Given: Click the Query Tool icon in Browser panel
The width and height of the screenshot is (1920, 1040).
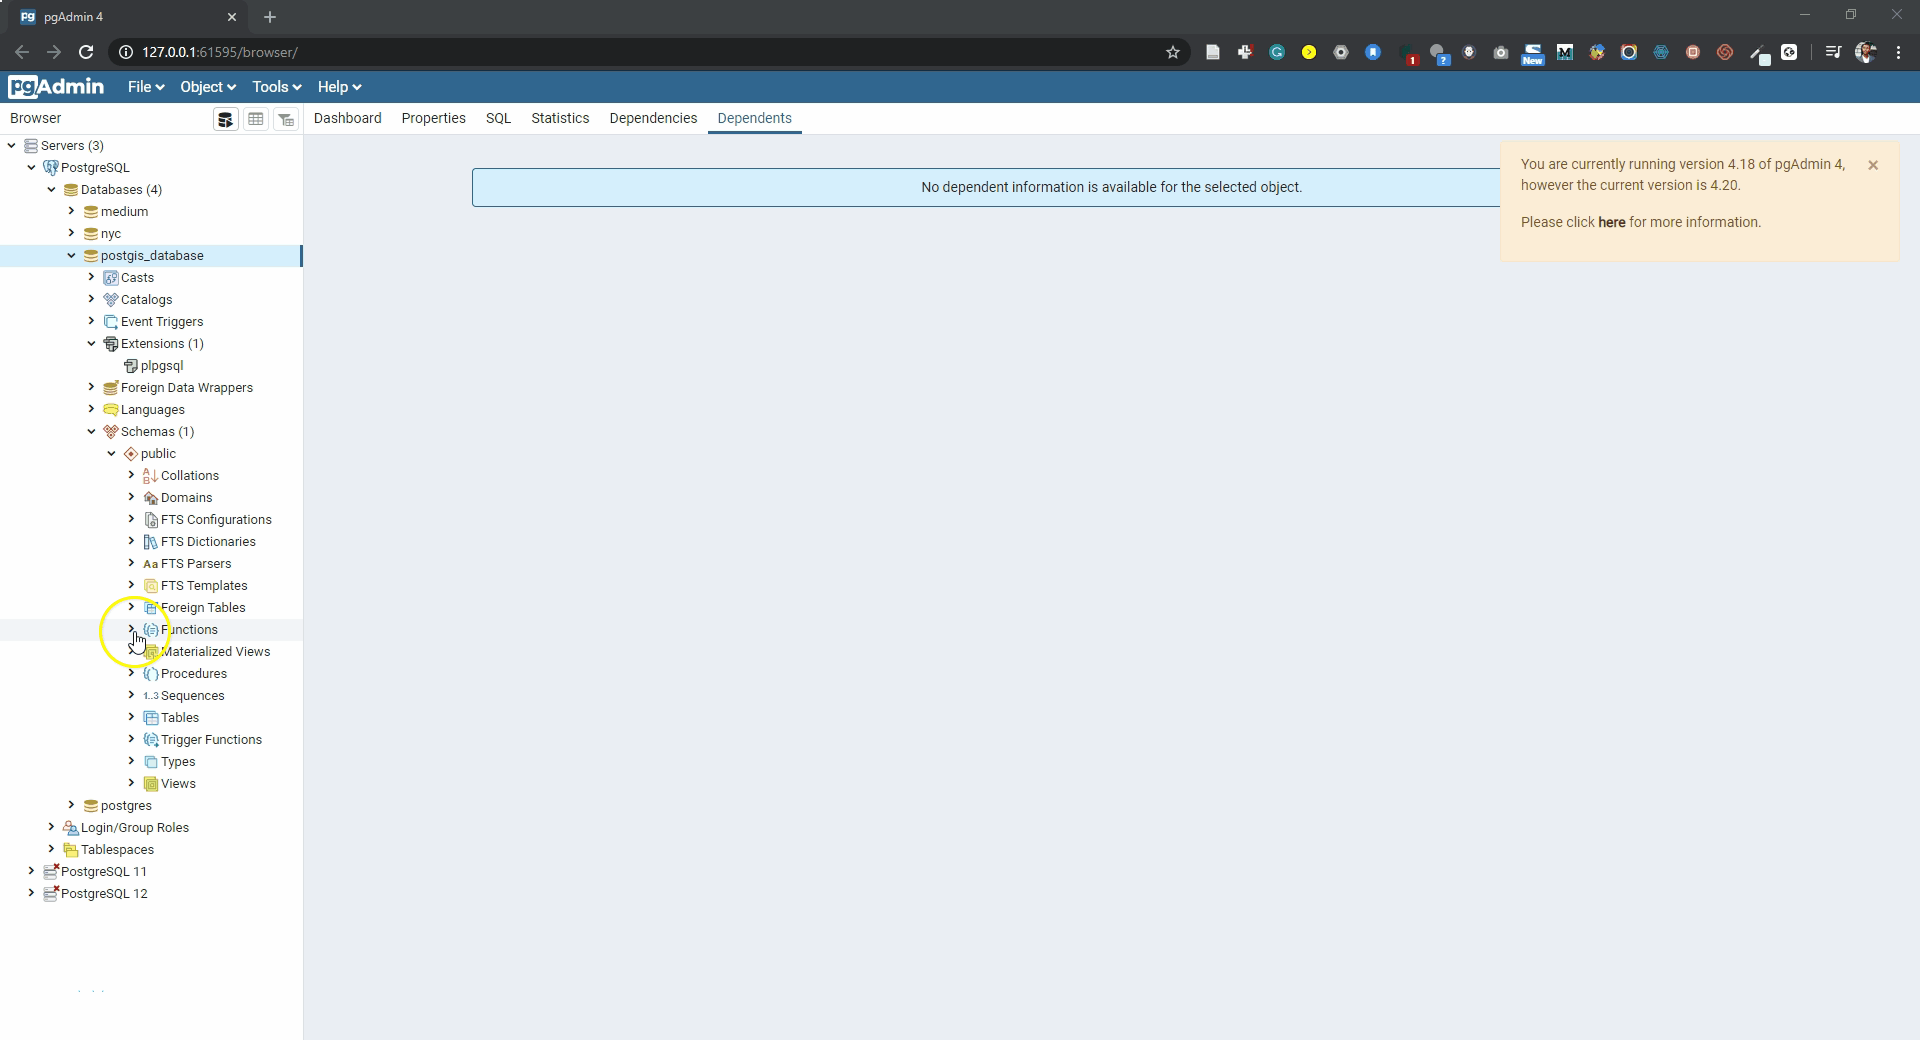Looking at the screenshot, I should (x=226, y=119).
